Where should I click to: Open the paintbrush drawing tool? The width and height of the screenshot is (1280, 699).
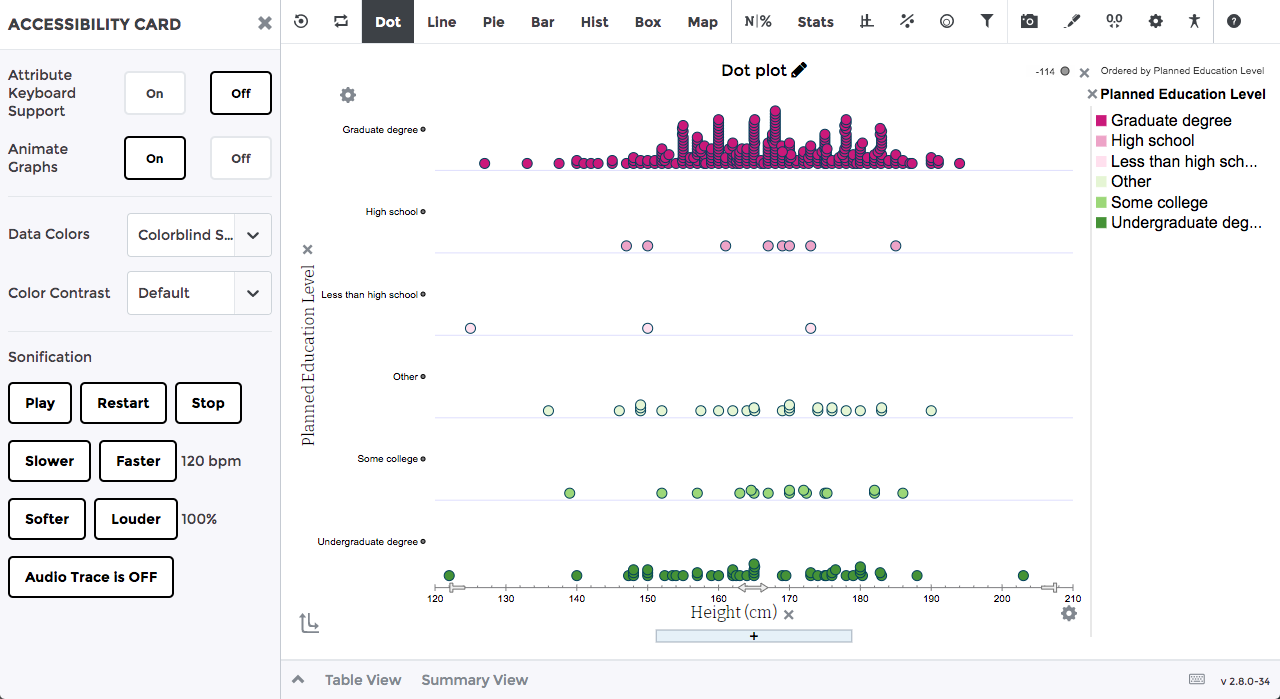coord(1072,21)
